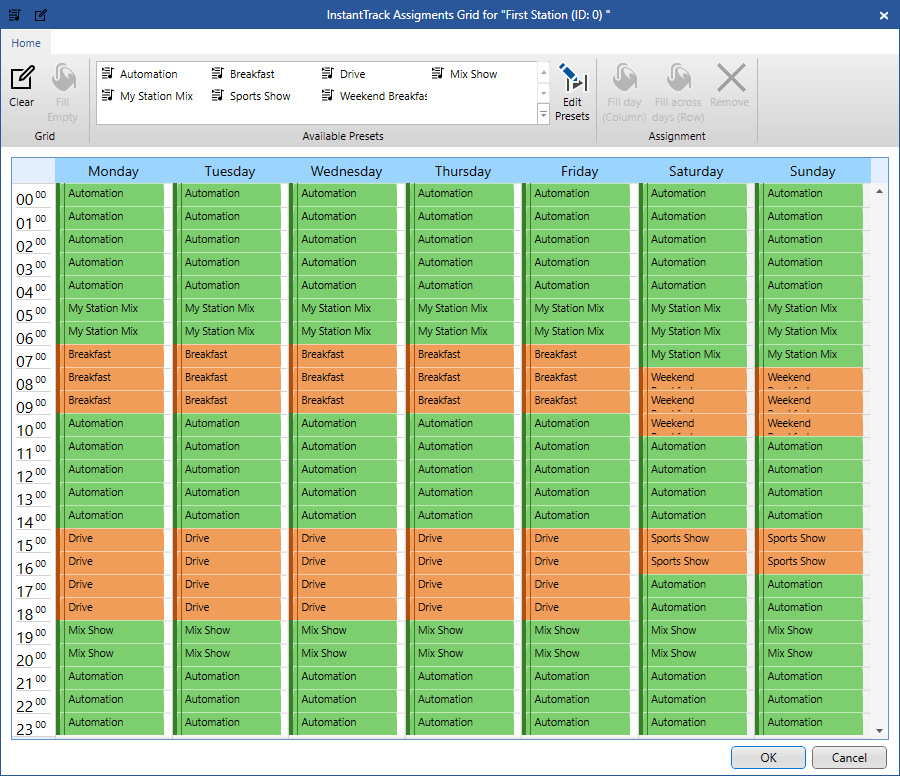Select the 12:00 row header

[x=33, y=475]
